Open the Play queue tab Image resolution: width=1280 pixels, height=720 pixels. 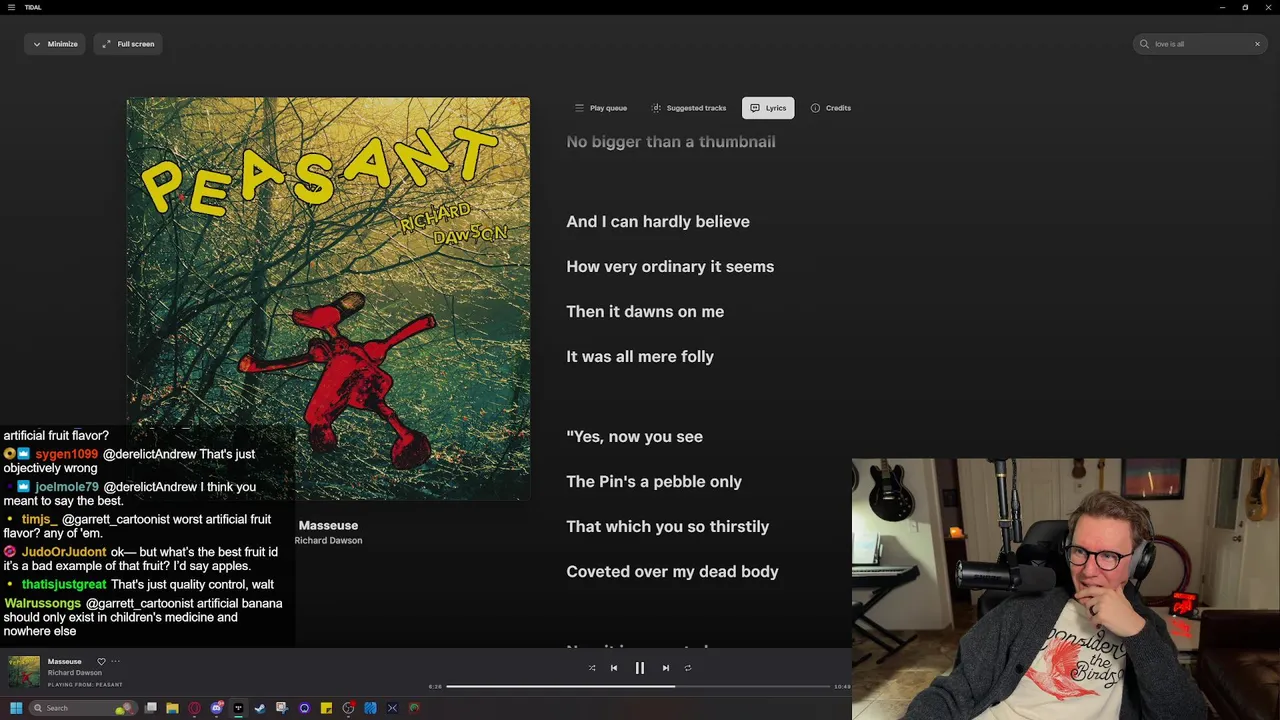[601, 108]
